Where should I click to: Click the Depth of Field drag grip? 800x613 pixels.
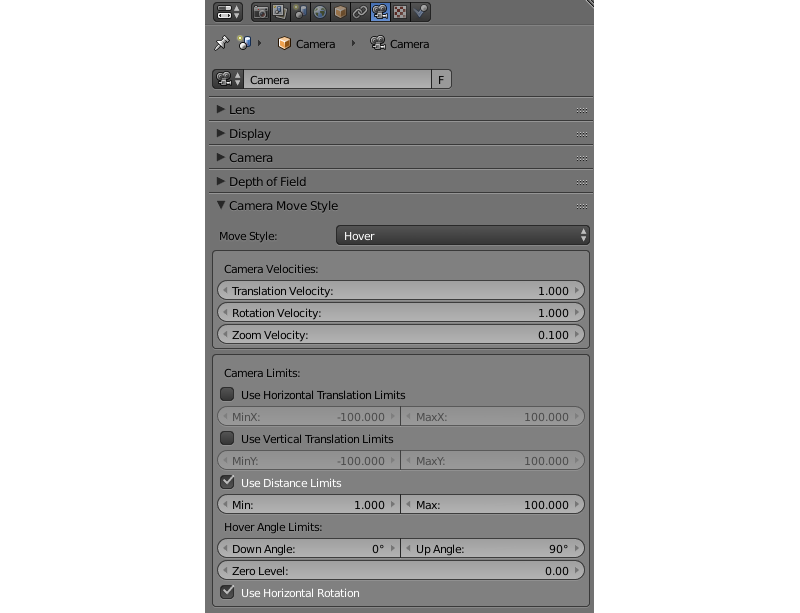[582, 182]
